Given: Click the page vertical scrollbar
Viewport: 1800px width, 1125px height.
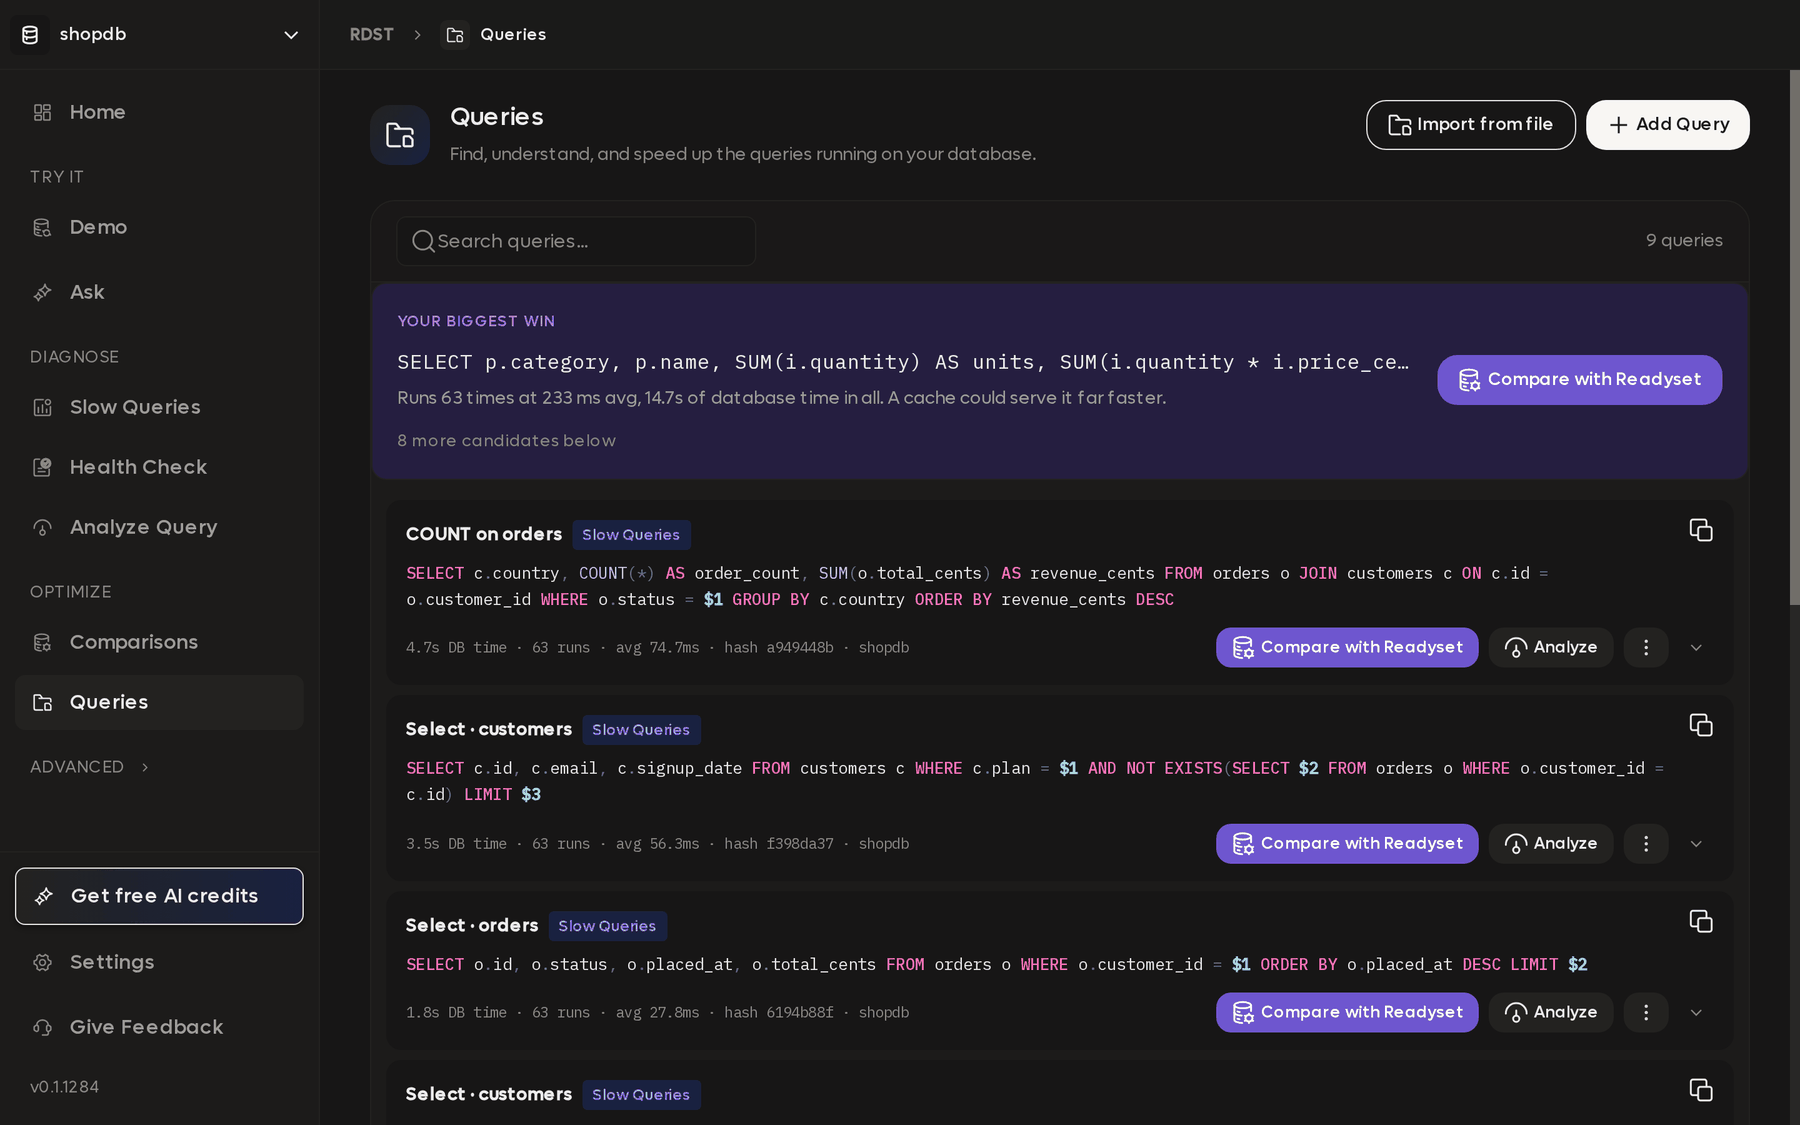Looking at the screenshot, I should pos(1794,337).
